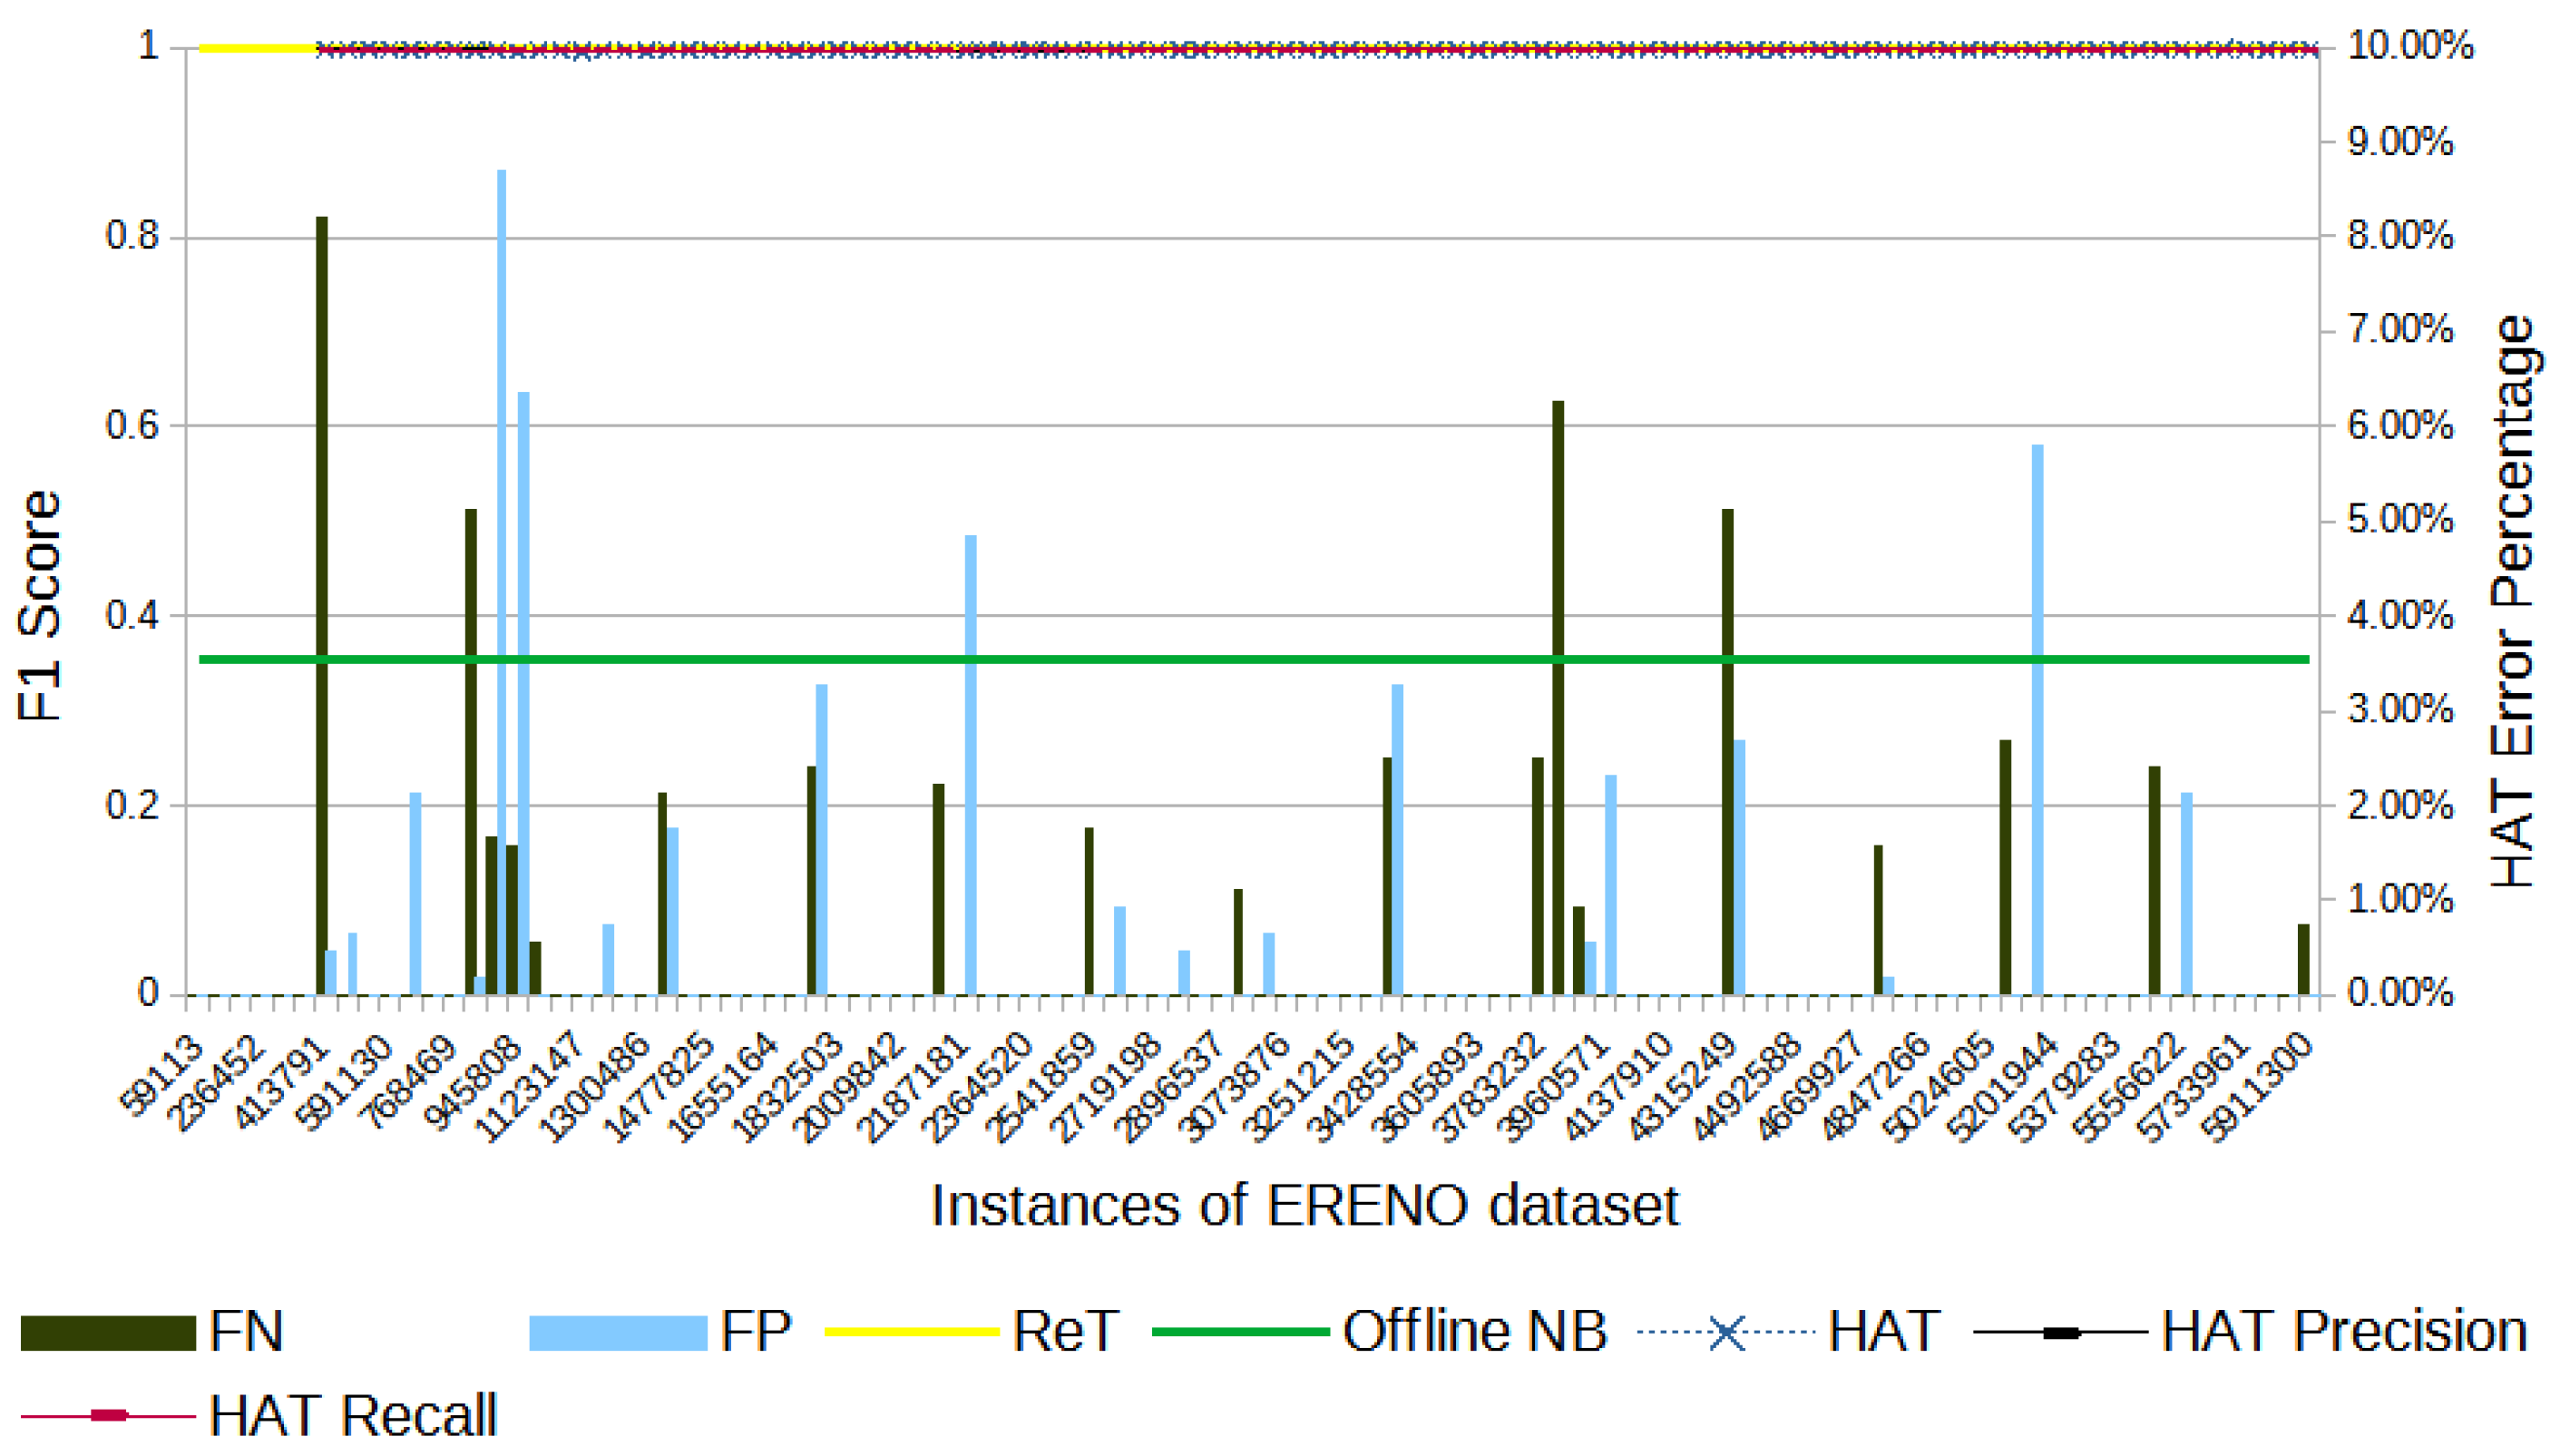Select the Offline NB legend entry

1380,1332
